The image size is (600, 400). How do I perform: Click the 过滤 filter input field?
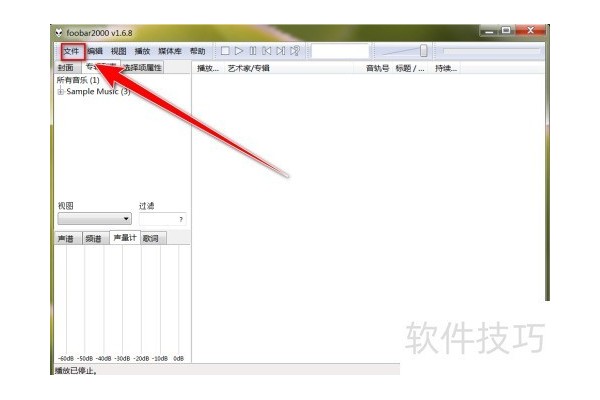pyautogui.click(x=163, y=219)
